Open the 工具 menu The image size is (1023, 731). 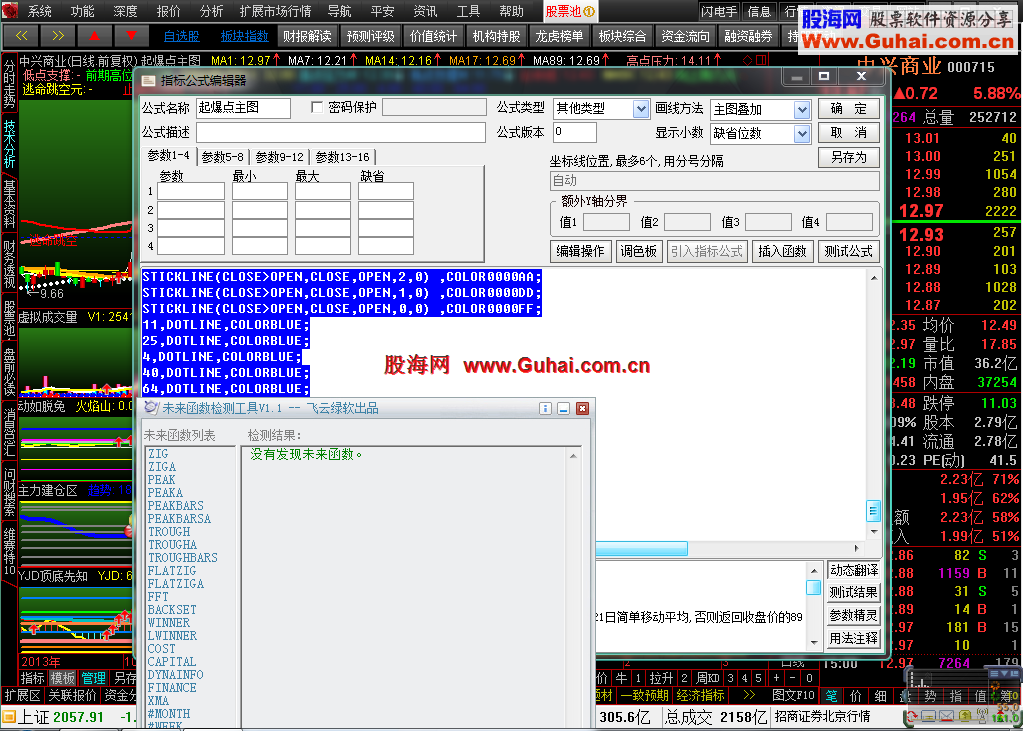[x=468, y=11]
